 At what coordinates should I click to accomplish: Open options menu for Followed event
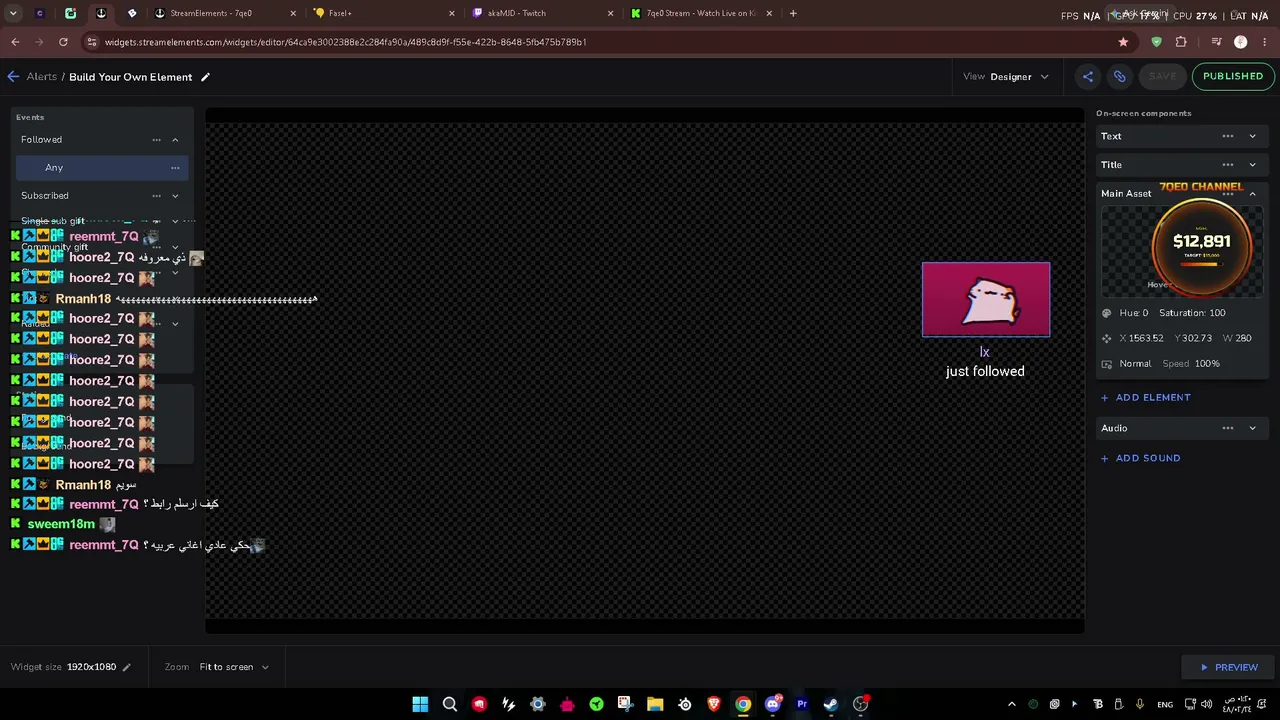156,140
